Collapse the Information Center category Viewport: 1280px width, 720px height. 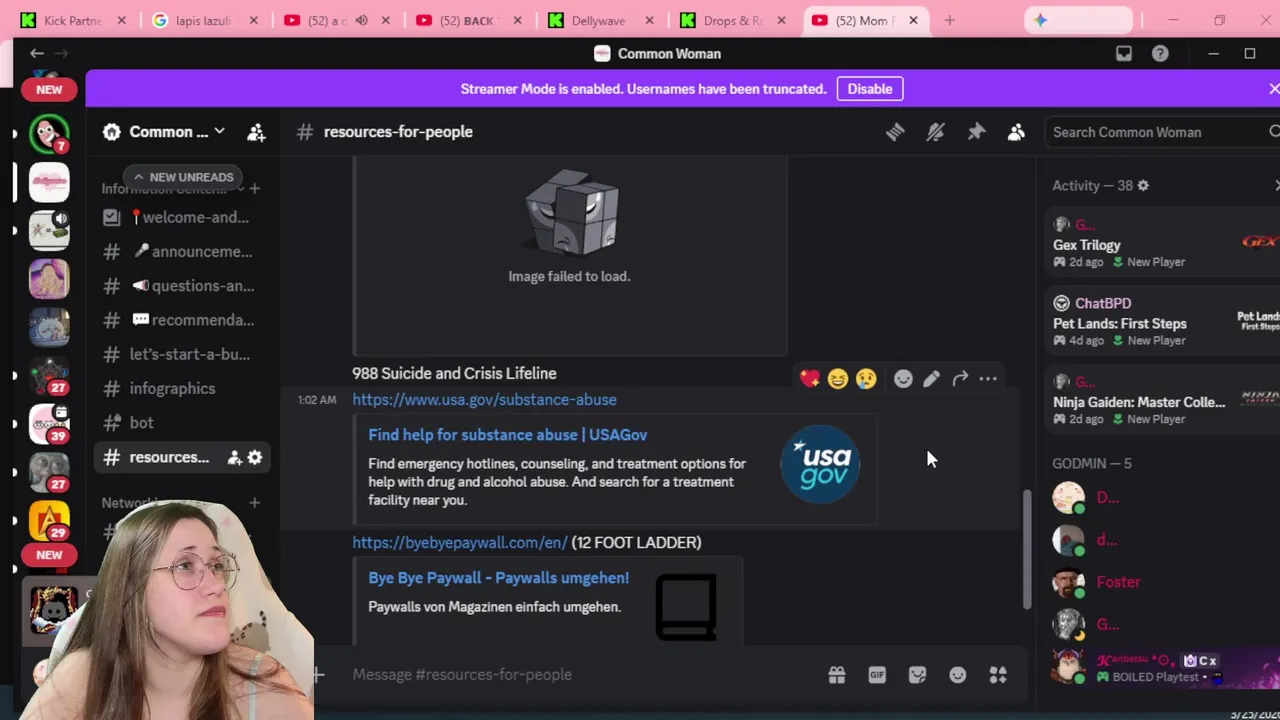[x=164, y=189]
